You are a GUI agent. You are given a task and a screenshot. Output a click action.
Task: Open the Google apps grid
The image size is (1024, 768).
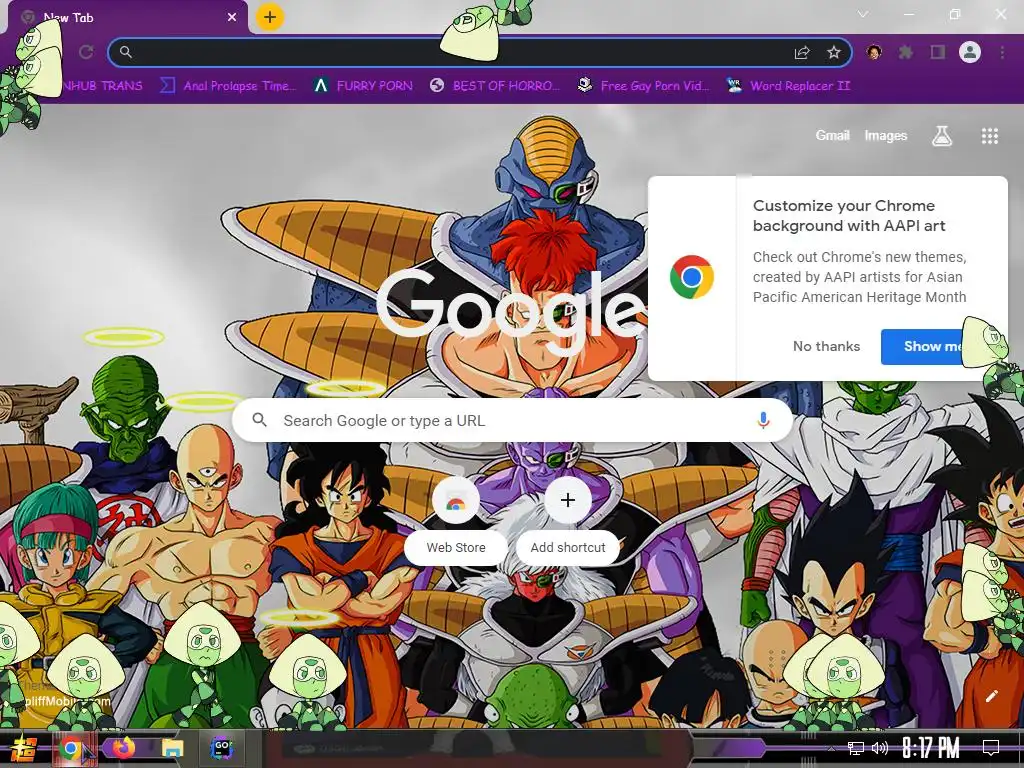(989, 136)
